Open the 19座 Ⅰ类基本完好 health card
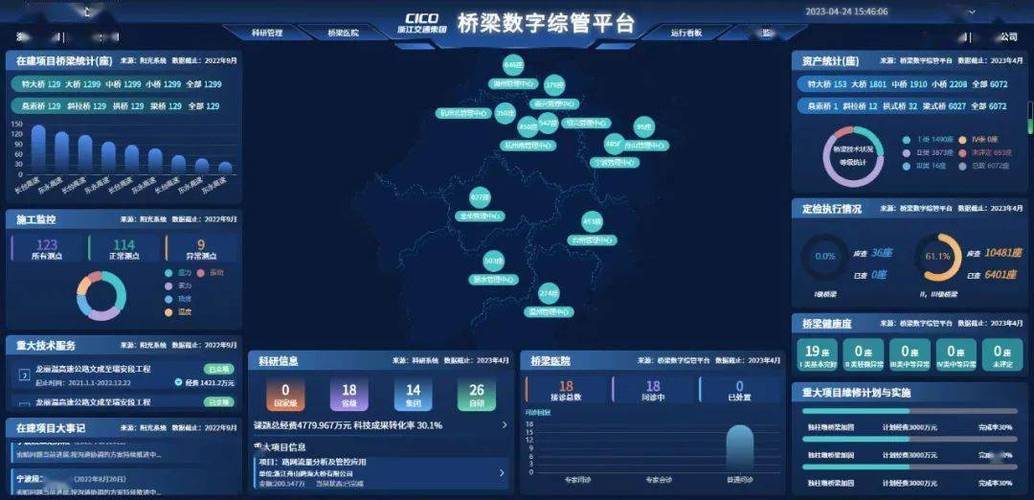The width and height of the screenshot is (1034, 500). coord(817,355)
